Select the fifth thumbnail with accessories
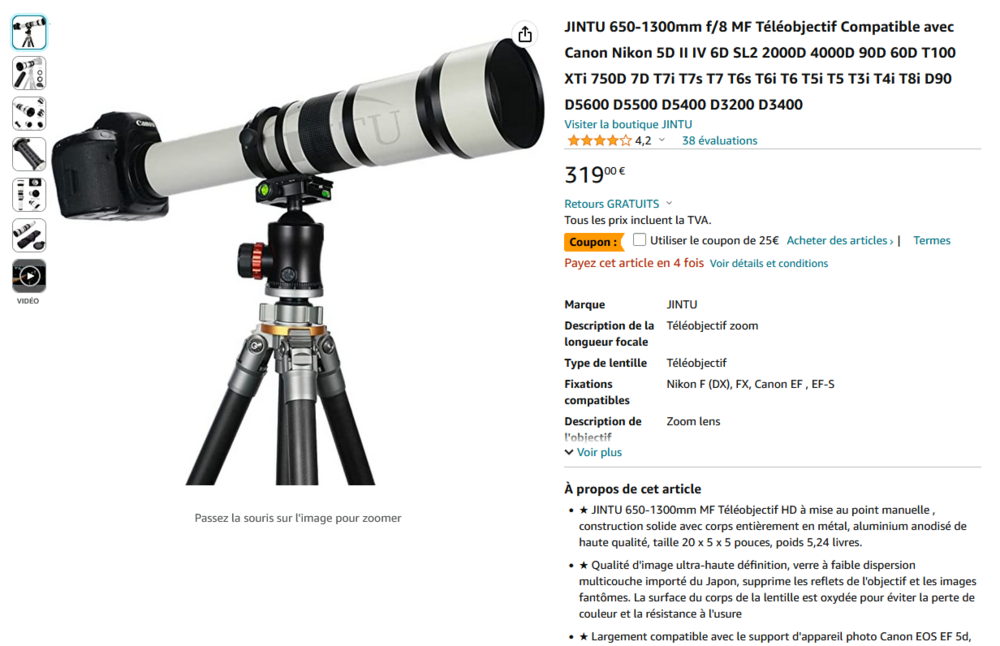Image resolution: width=1000 pixels, height=646 pixels. pos(29,195)
